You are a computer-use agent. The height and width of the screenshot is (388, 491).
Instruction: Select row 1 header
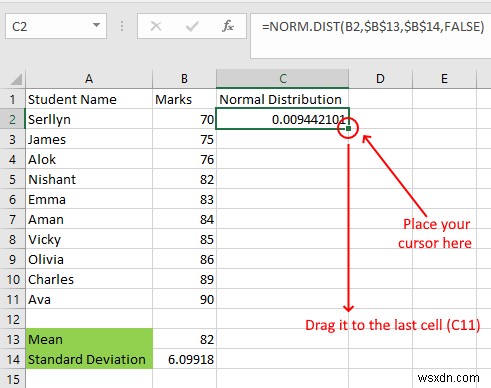point(13,99)
